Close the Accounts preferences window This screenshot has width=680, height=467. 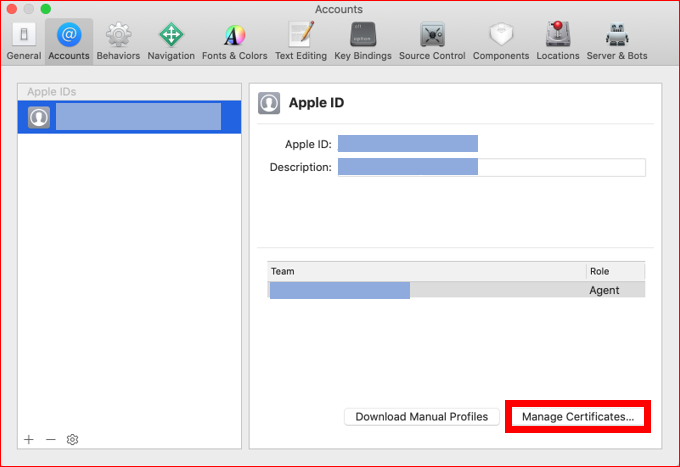pos(12,9)
